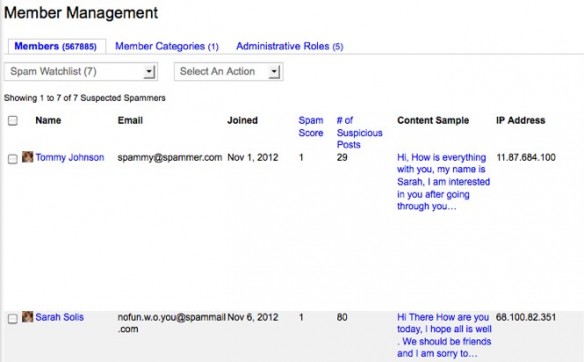This screenshot has width=584, height=362.
Task: Open Tommy Johnson's profile link
Action: pos(70,157)
